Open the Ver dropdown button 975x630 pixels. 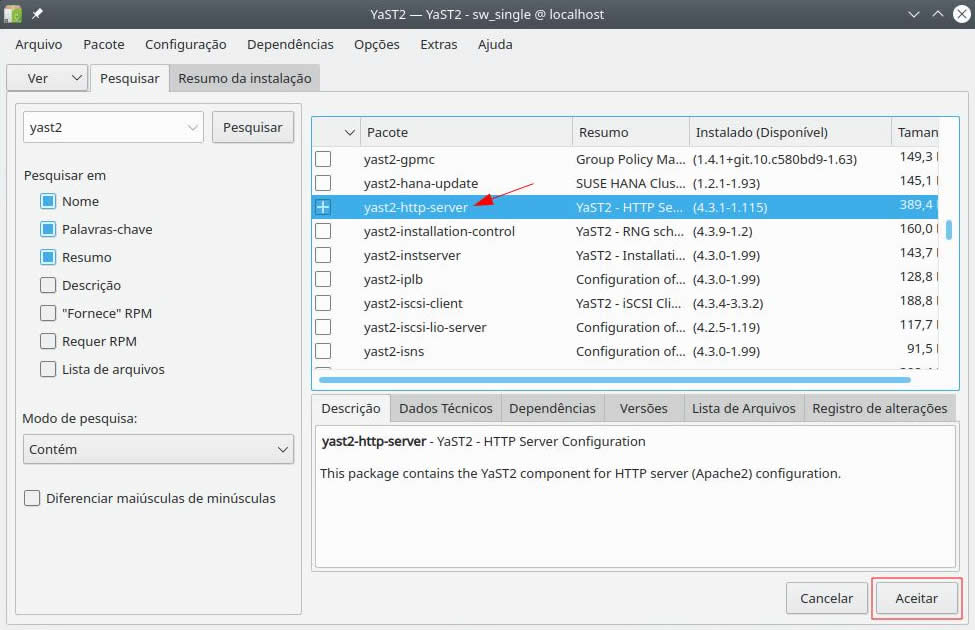(x=47, y=78)
